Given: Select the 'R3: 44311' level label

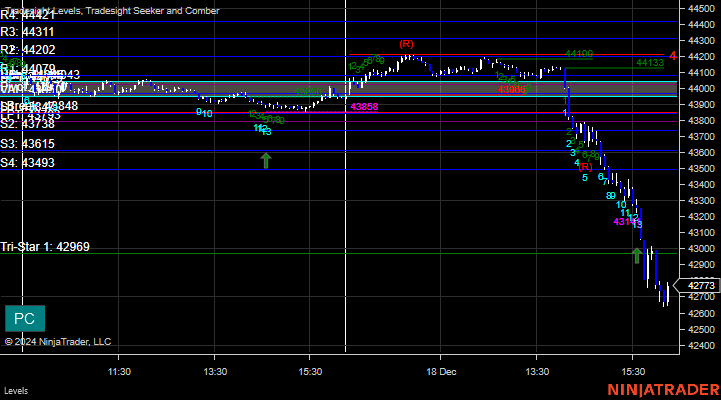Looking at the screenshot, I should (x=27, y=32).
